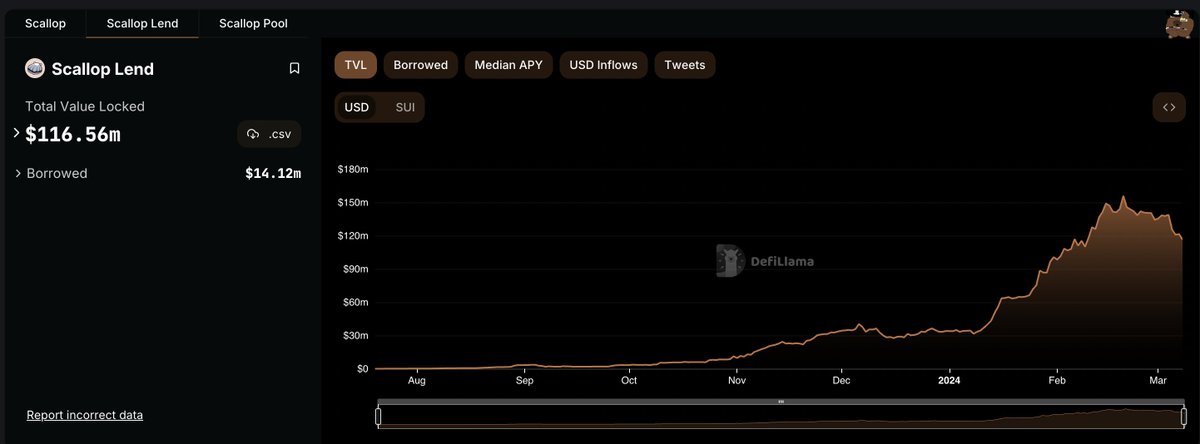Download the data as .csv
The height and width of the screenshot is (444, 1200).
(269, 134)
